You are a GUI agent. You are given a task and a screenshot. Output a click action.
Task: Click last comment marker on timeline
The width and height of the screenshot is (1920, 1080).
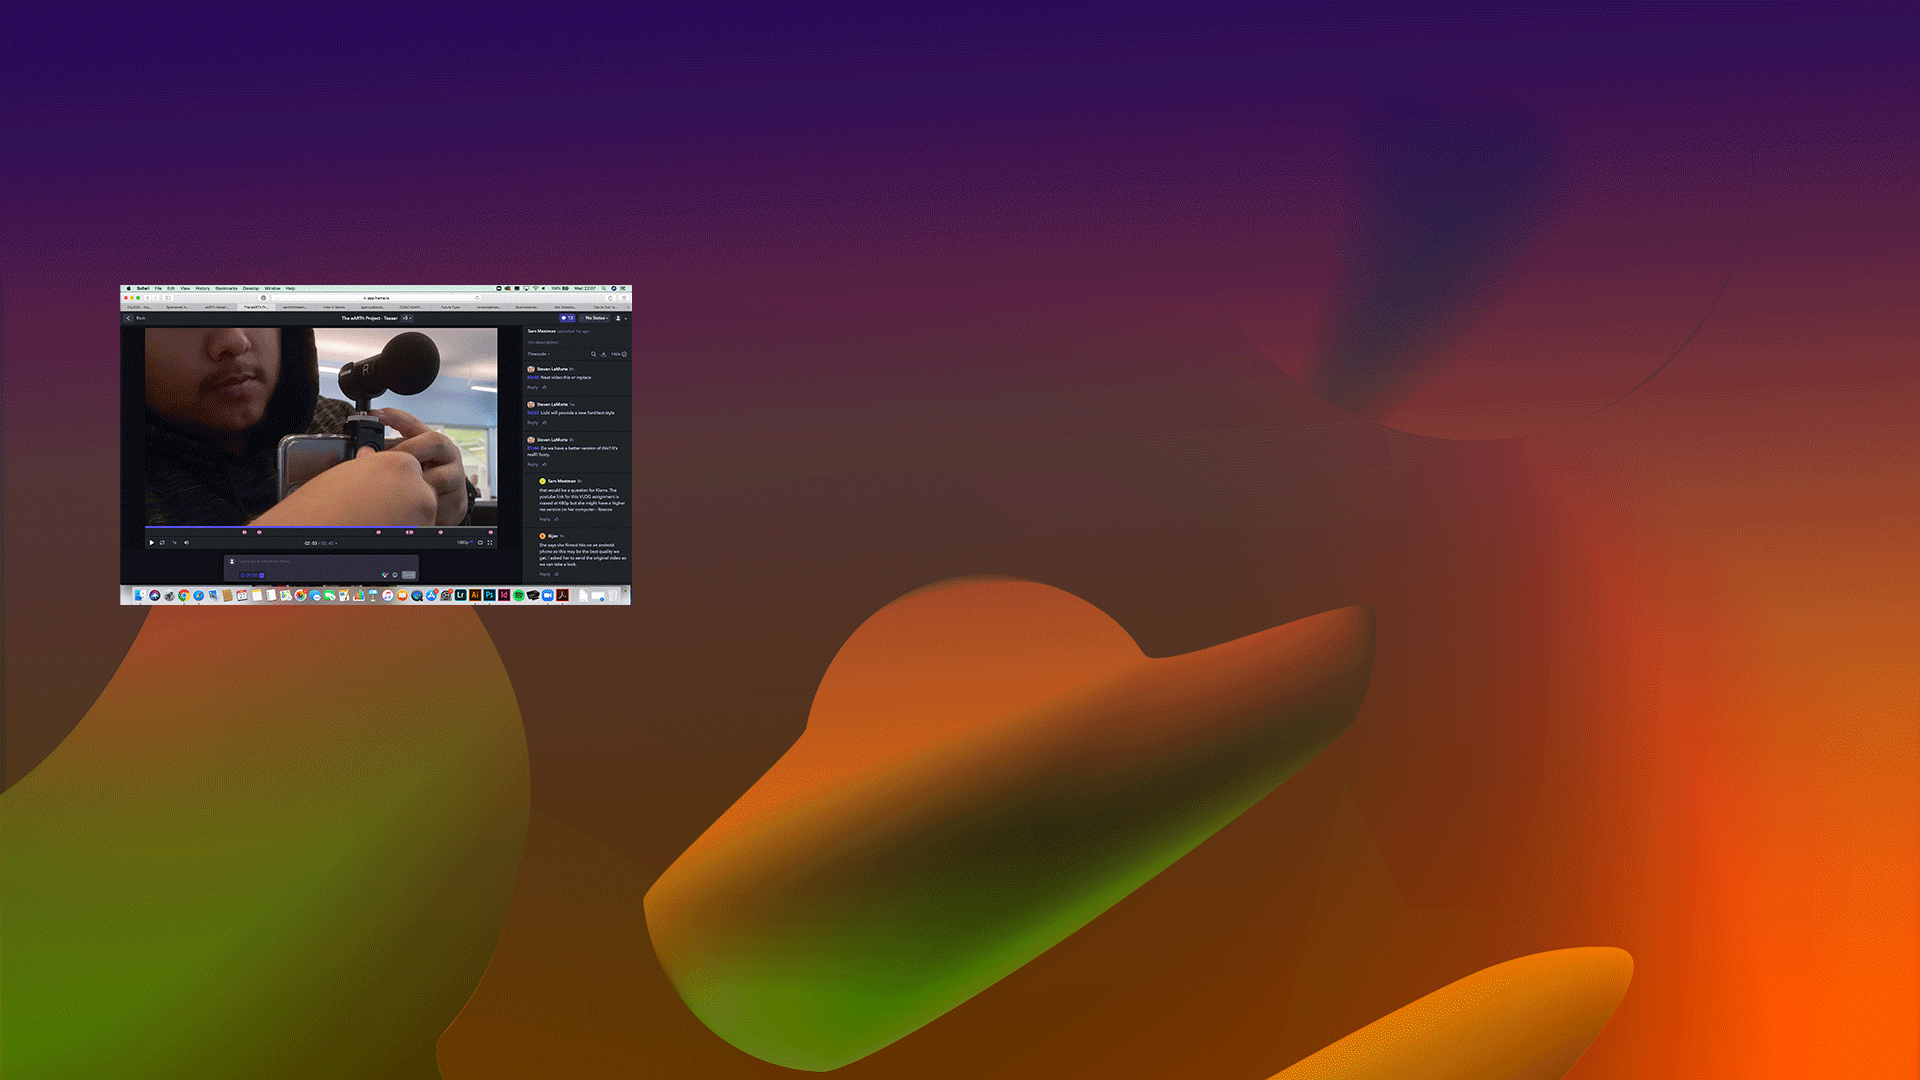point(490,532)
